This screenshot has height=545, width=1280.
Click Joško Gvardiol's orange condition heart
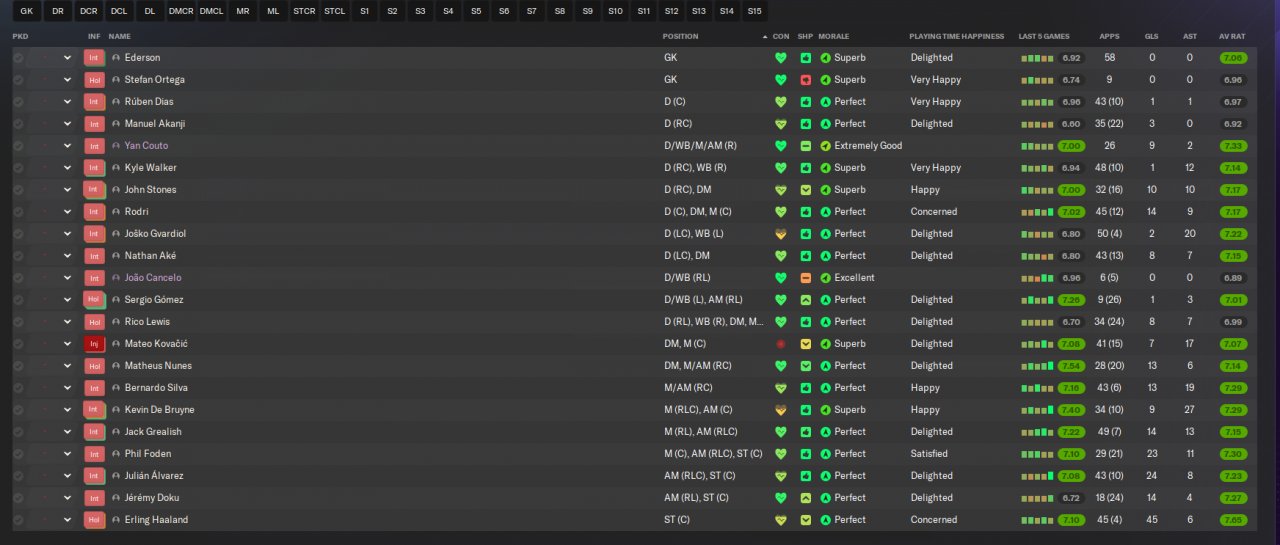click(781, 234)
